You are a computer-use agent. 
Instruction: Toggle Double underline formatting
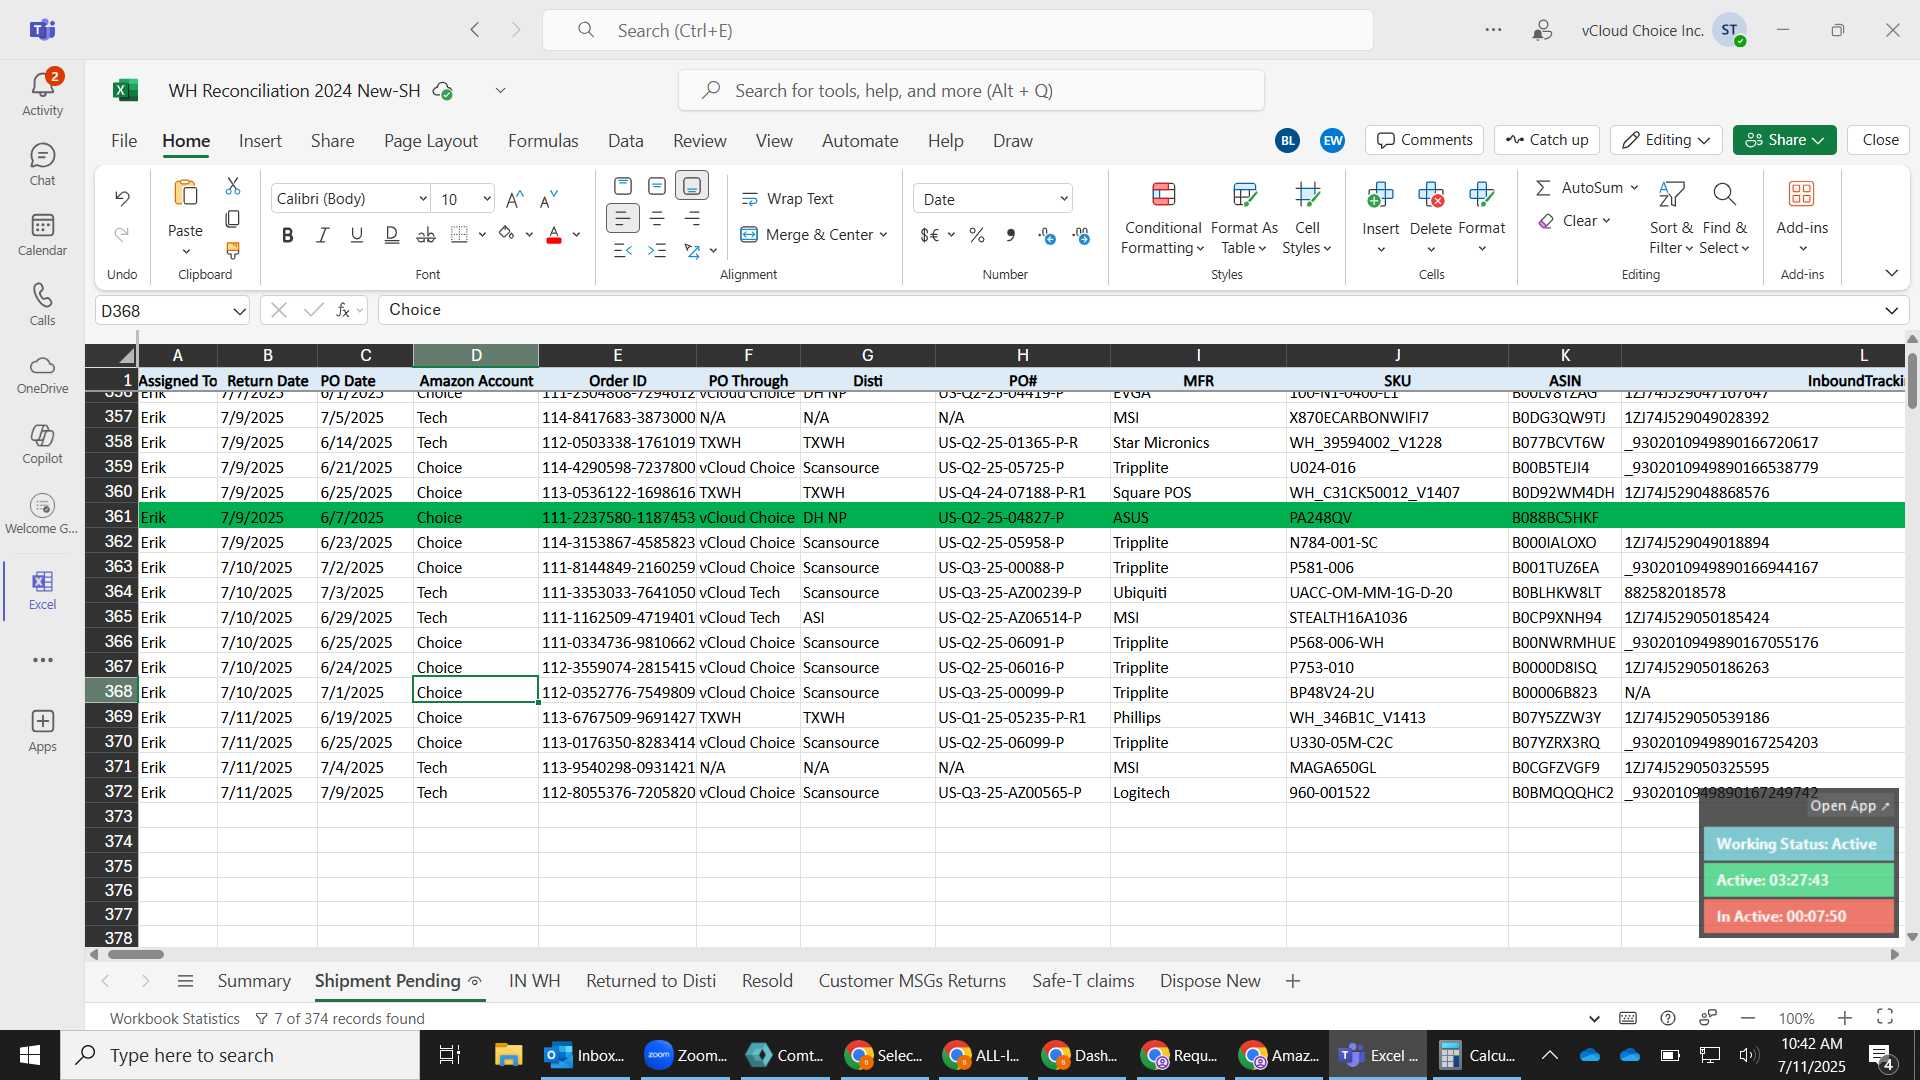[x=392, y=235]
